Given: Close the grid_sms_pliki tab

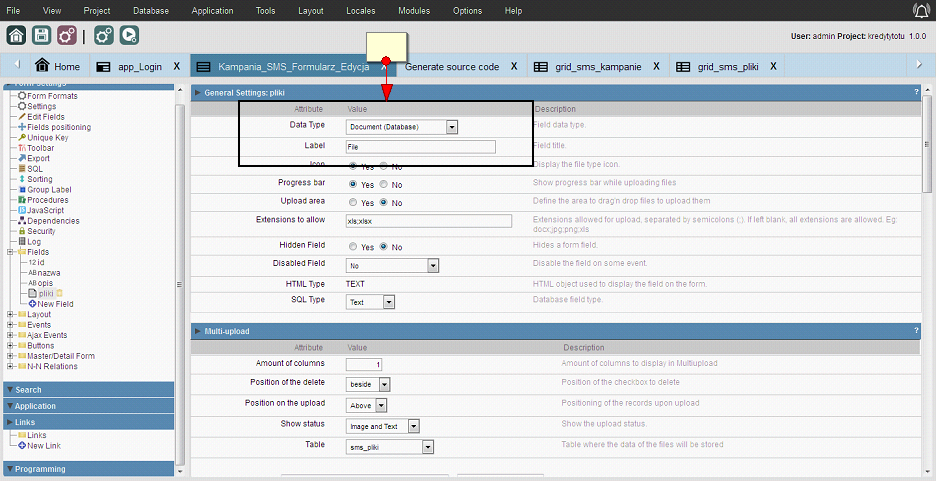Looking at the screenshot, I should [x=773, y=66].
